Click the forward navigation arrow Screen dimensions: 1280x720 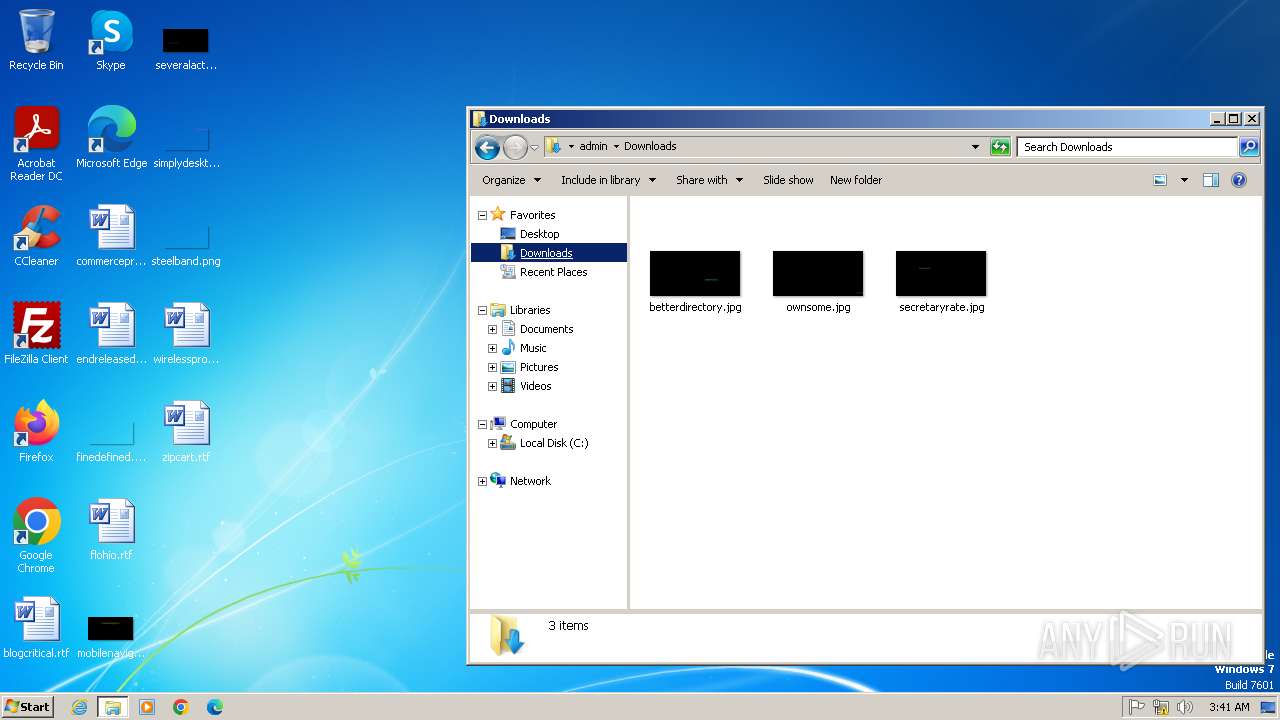515,147
